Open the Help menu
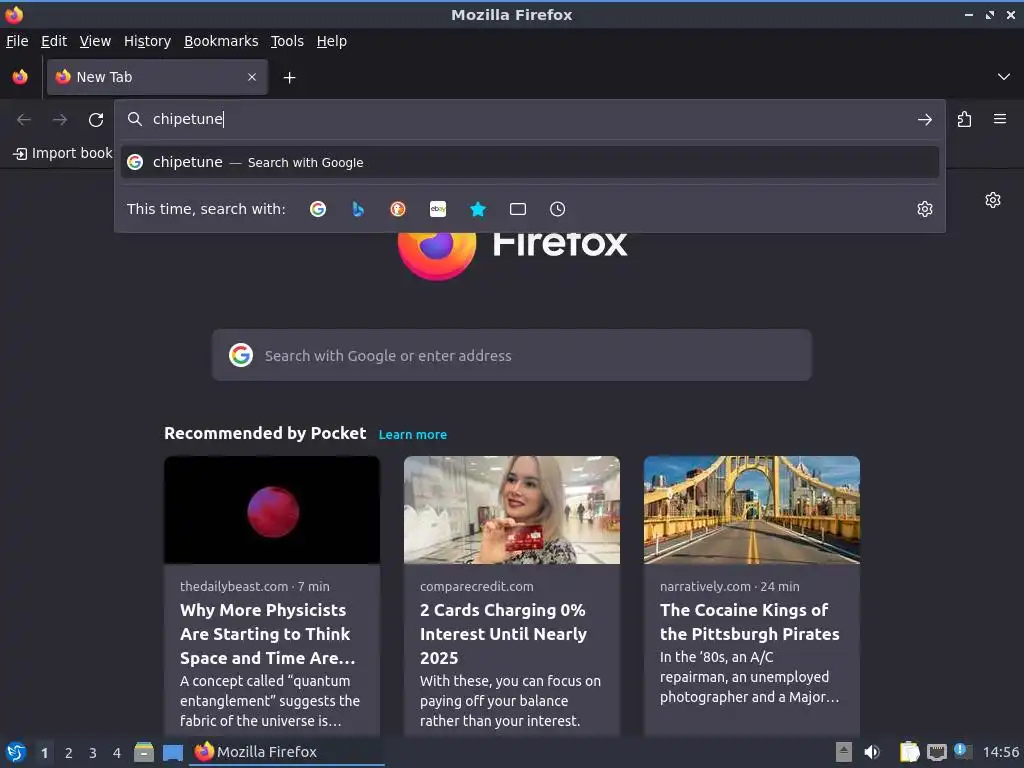1024x768 pixels. 332,41
